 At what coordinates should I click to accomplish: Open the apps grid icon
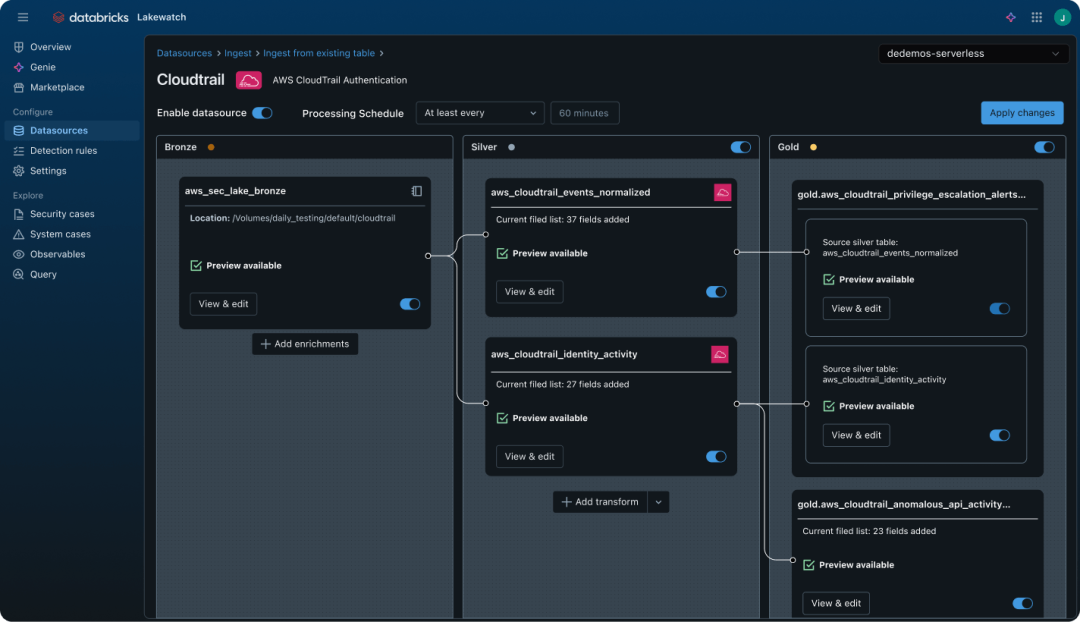pyautogui.click(x=1037, y=17)
